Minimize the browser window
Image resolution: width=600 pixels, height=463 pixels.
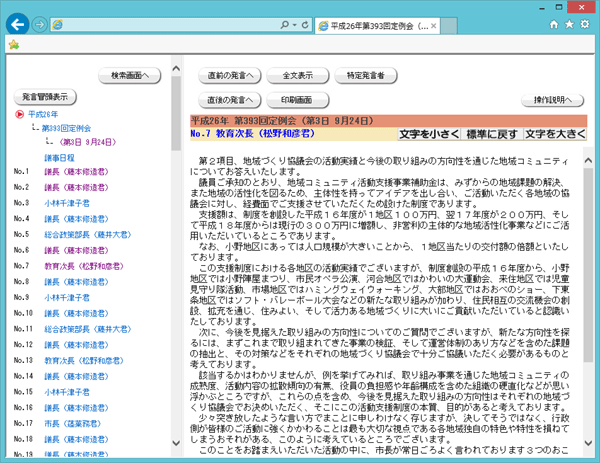542,8
